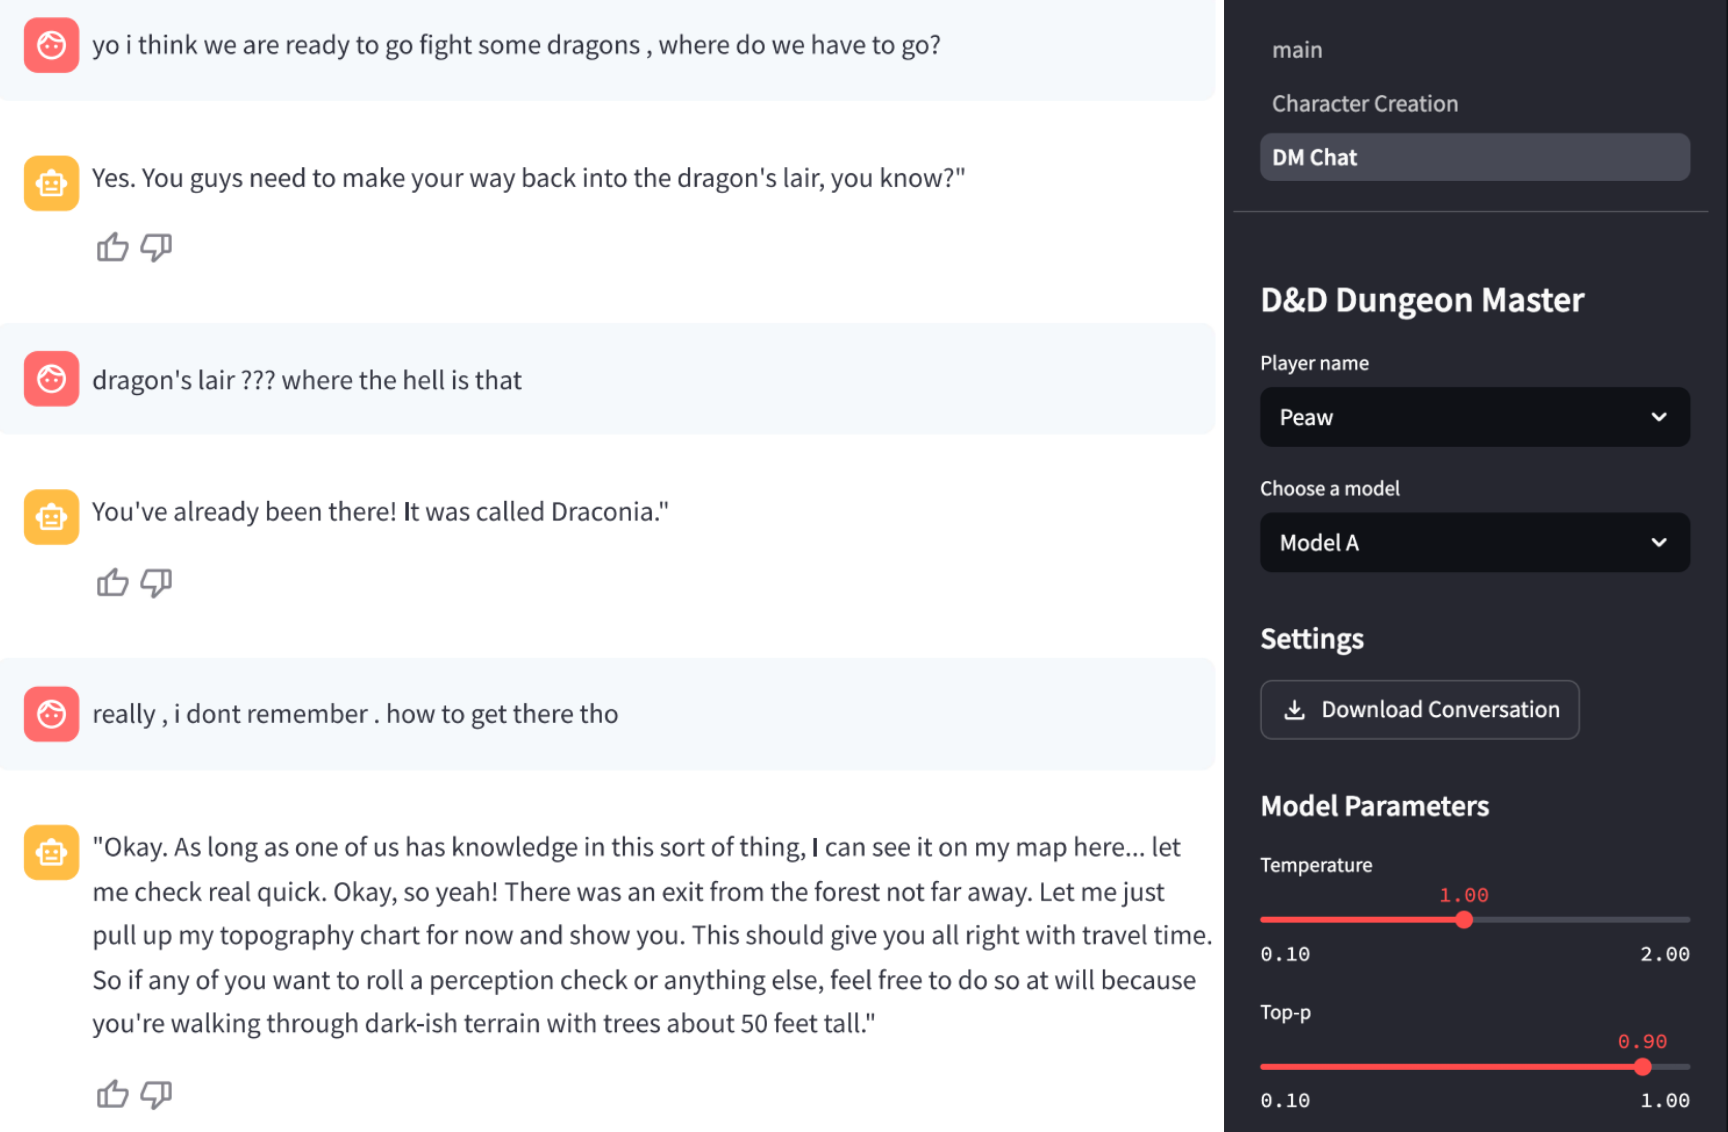The height and width of the screenshot is (1132, 1728).
Task: Thumbs down the dragon's lair reply
Action: click(x=156, y=247)
